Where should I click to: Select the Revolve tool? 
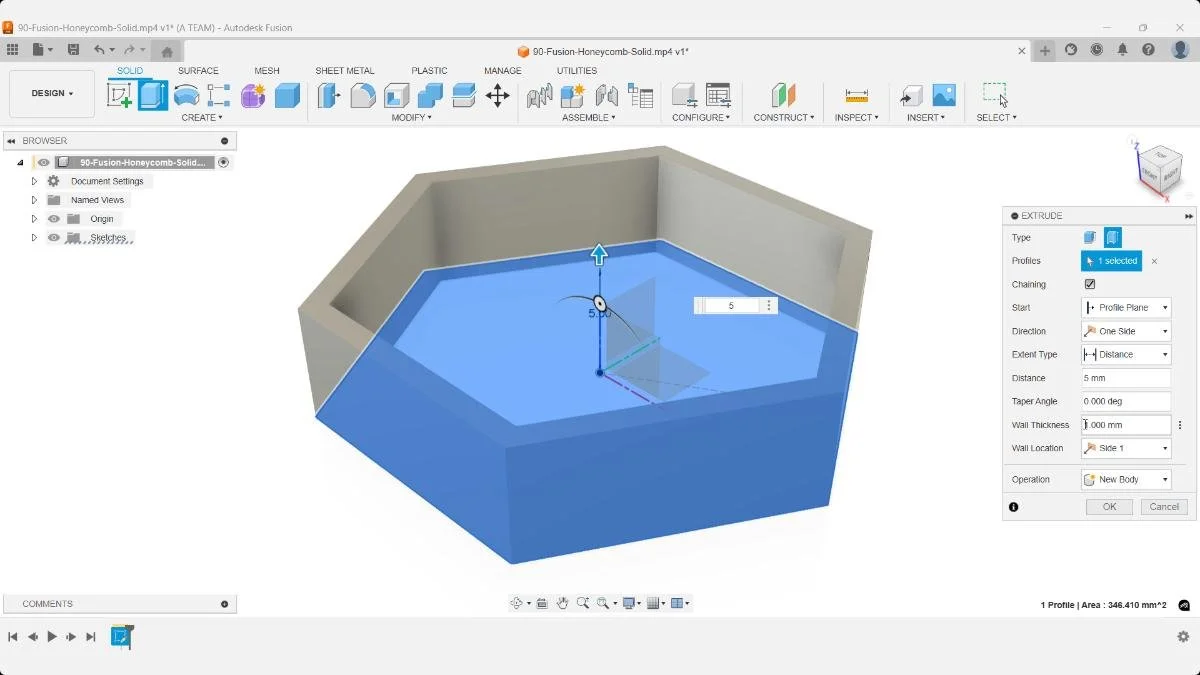pos(186,95)
